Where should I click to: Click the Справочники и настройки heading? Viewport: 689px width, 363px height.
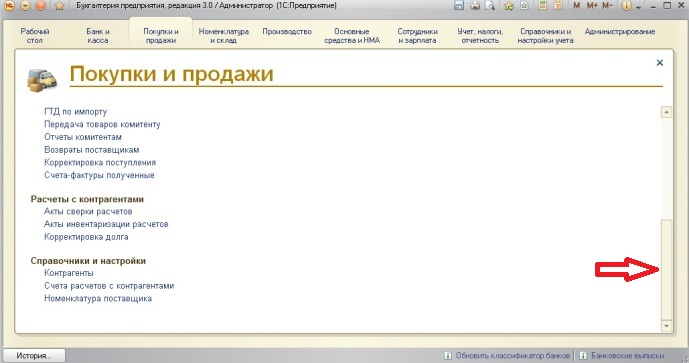(88, 261)
